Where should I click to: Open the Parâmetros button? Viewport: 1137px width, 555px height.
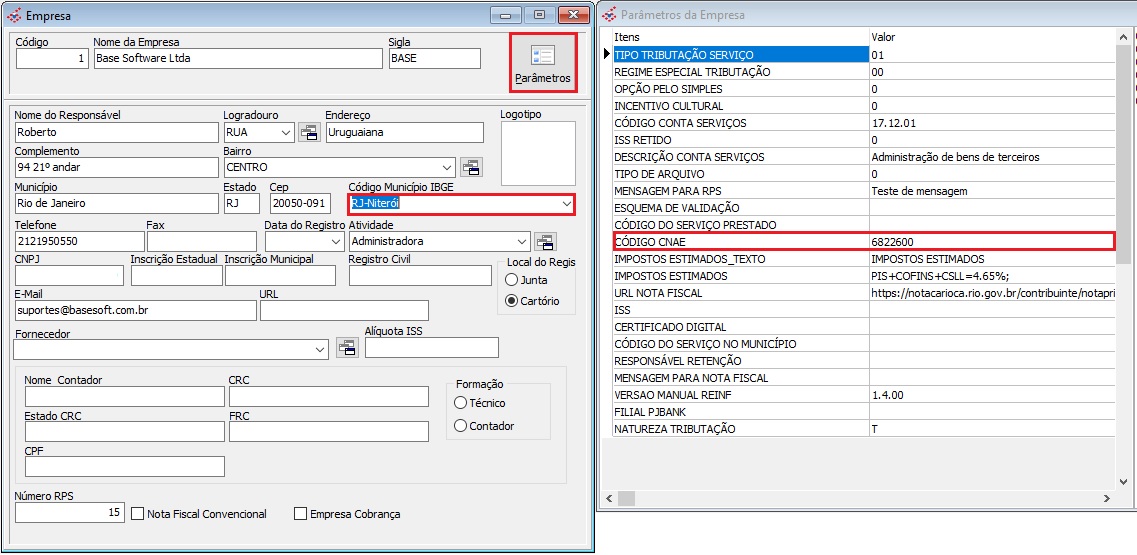(x=543, y=62)
